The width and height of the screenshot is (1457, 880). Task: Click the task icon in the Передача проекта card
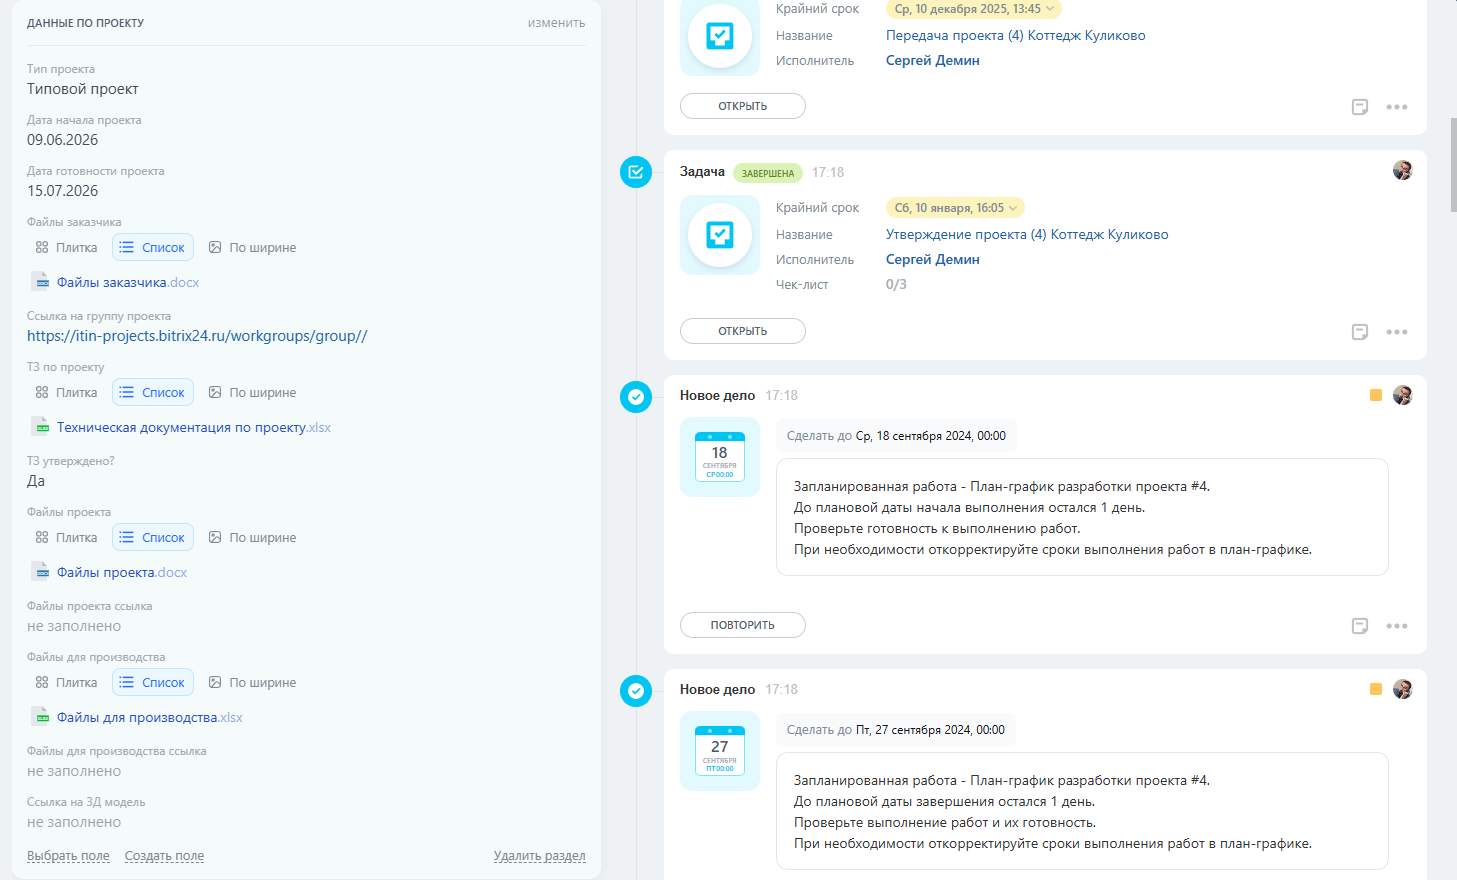coord(720,36)
